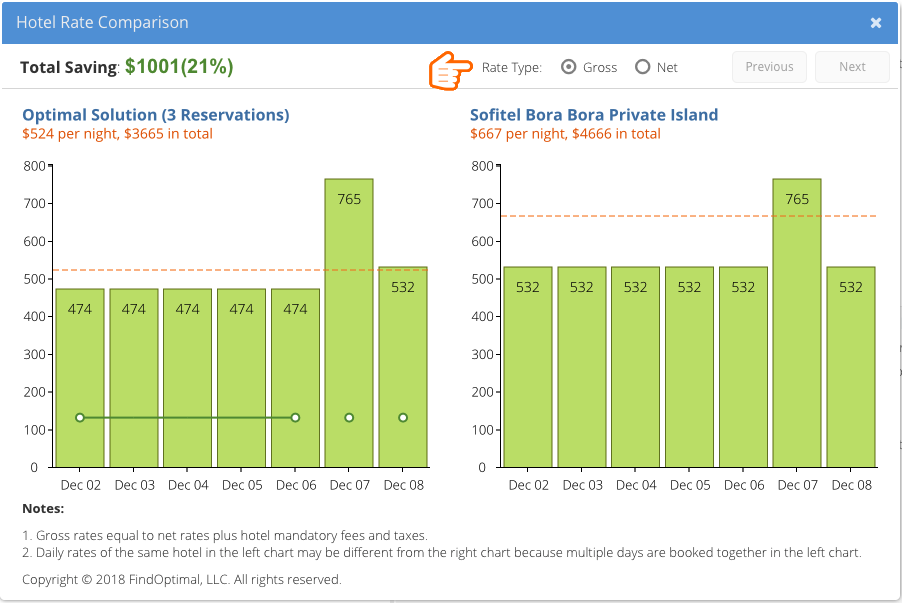Click reservation end marker on Dec 06
Screen dimensions: 902x603
pyautogui.click(x=295, y=418)
